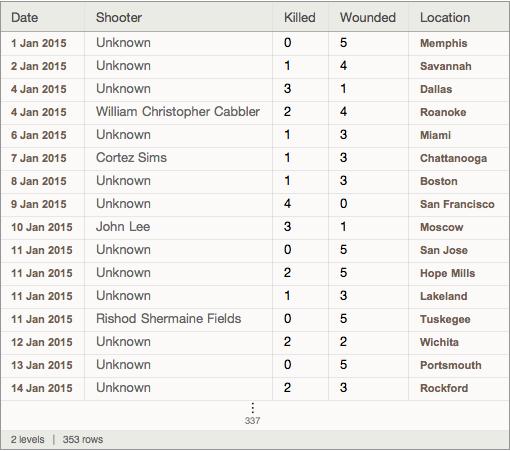Click shooter Rishod Shermaine Fields
This screenshot has width=510, height=451.
168,319
